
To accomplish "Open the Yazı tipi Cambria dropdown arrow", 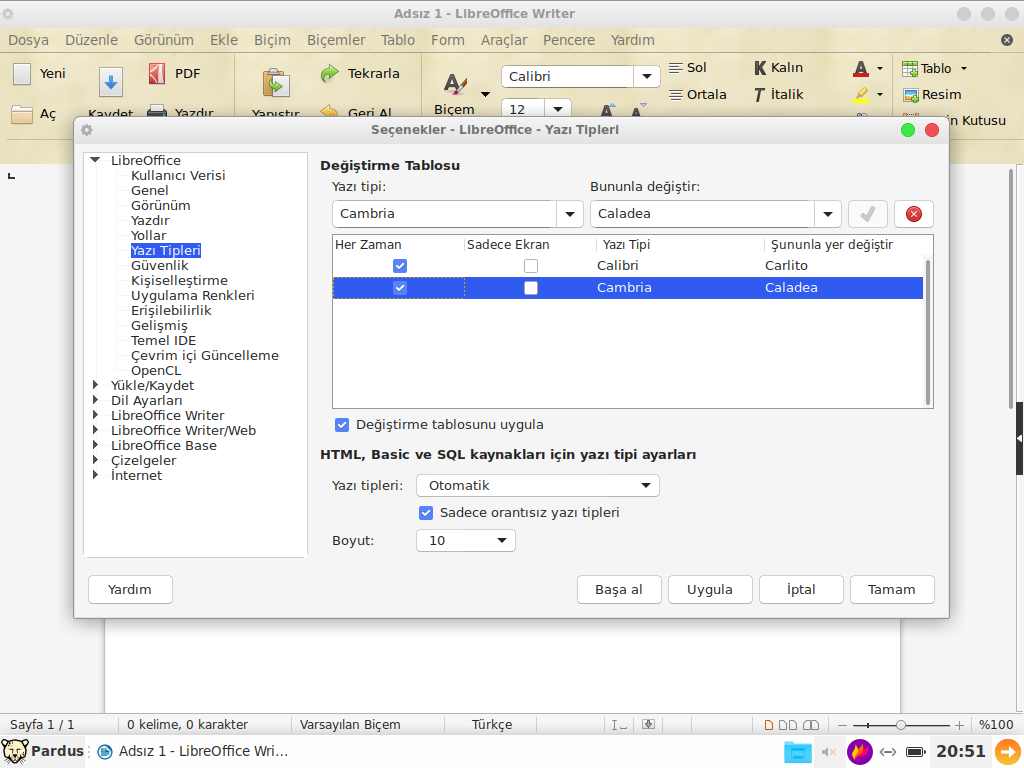I will click(x=569, y=214).
